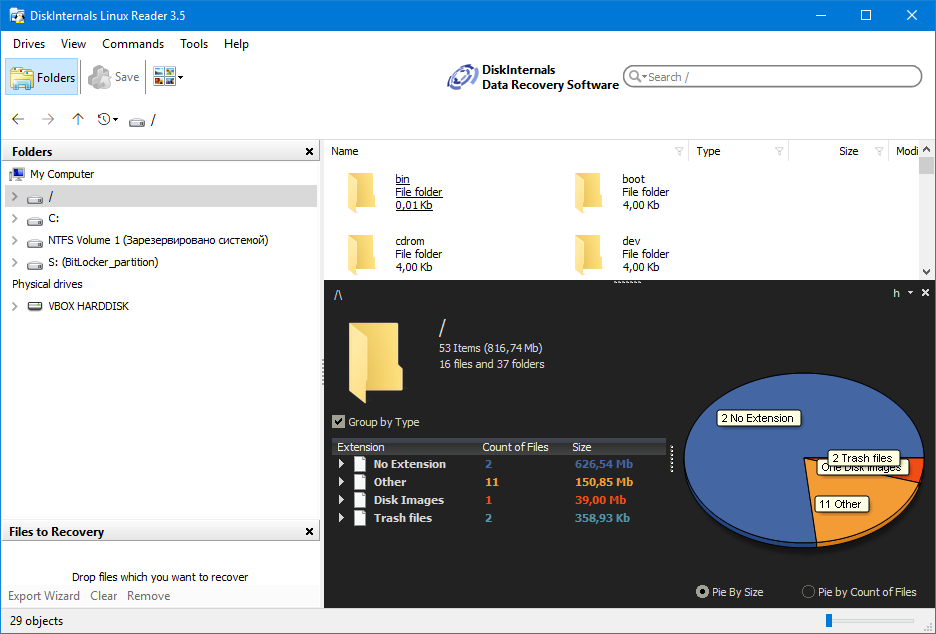The image size is (936, 634).
Task: Select Pie By Size radio button
Action: click(x=703, y=592)
